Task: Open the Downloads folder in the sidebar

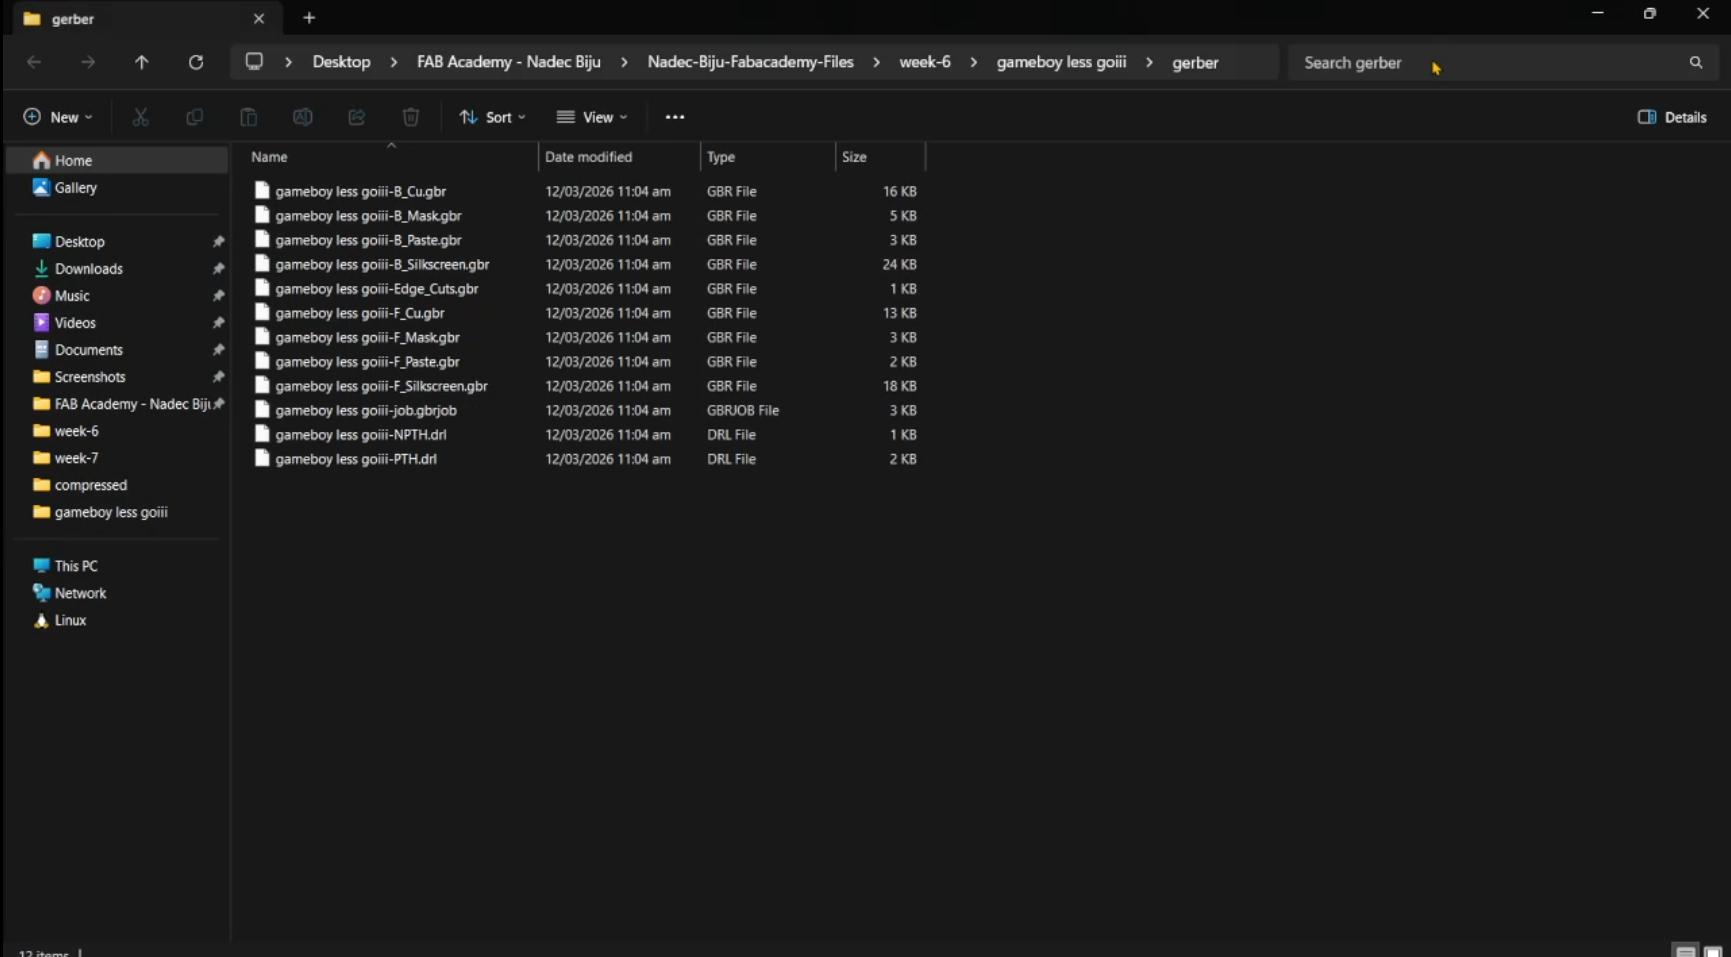Action: [x=89, y=268]
